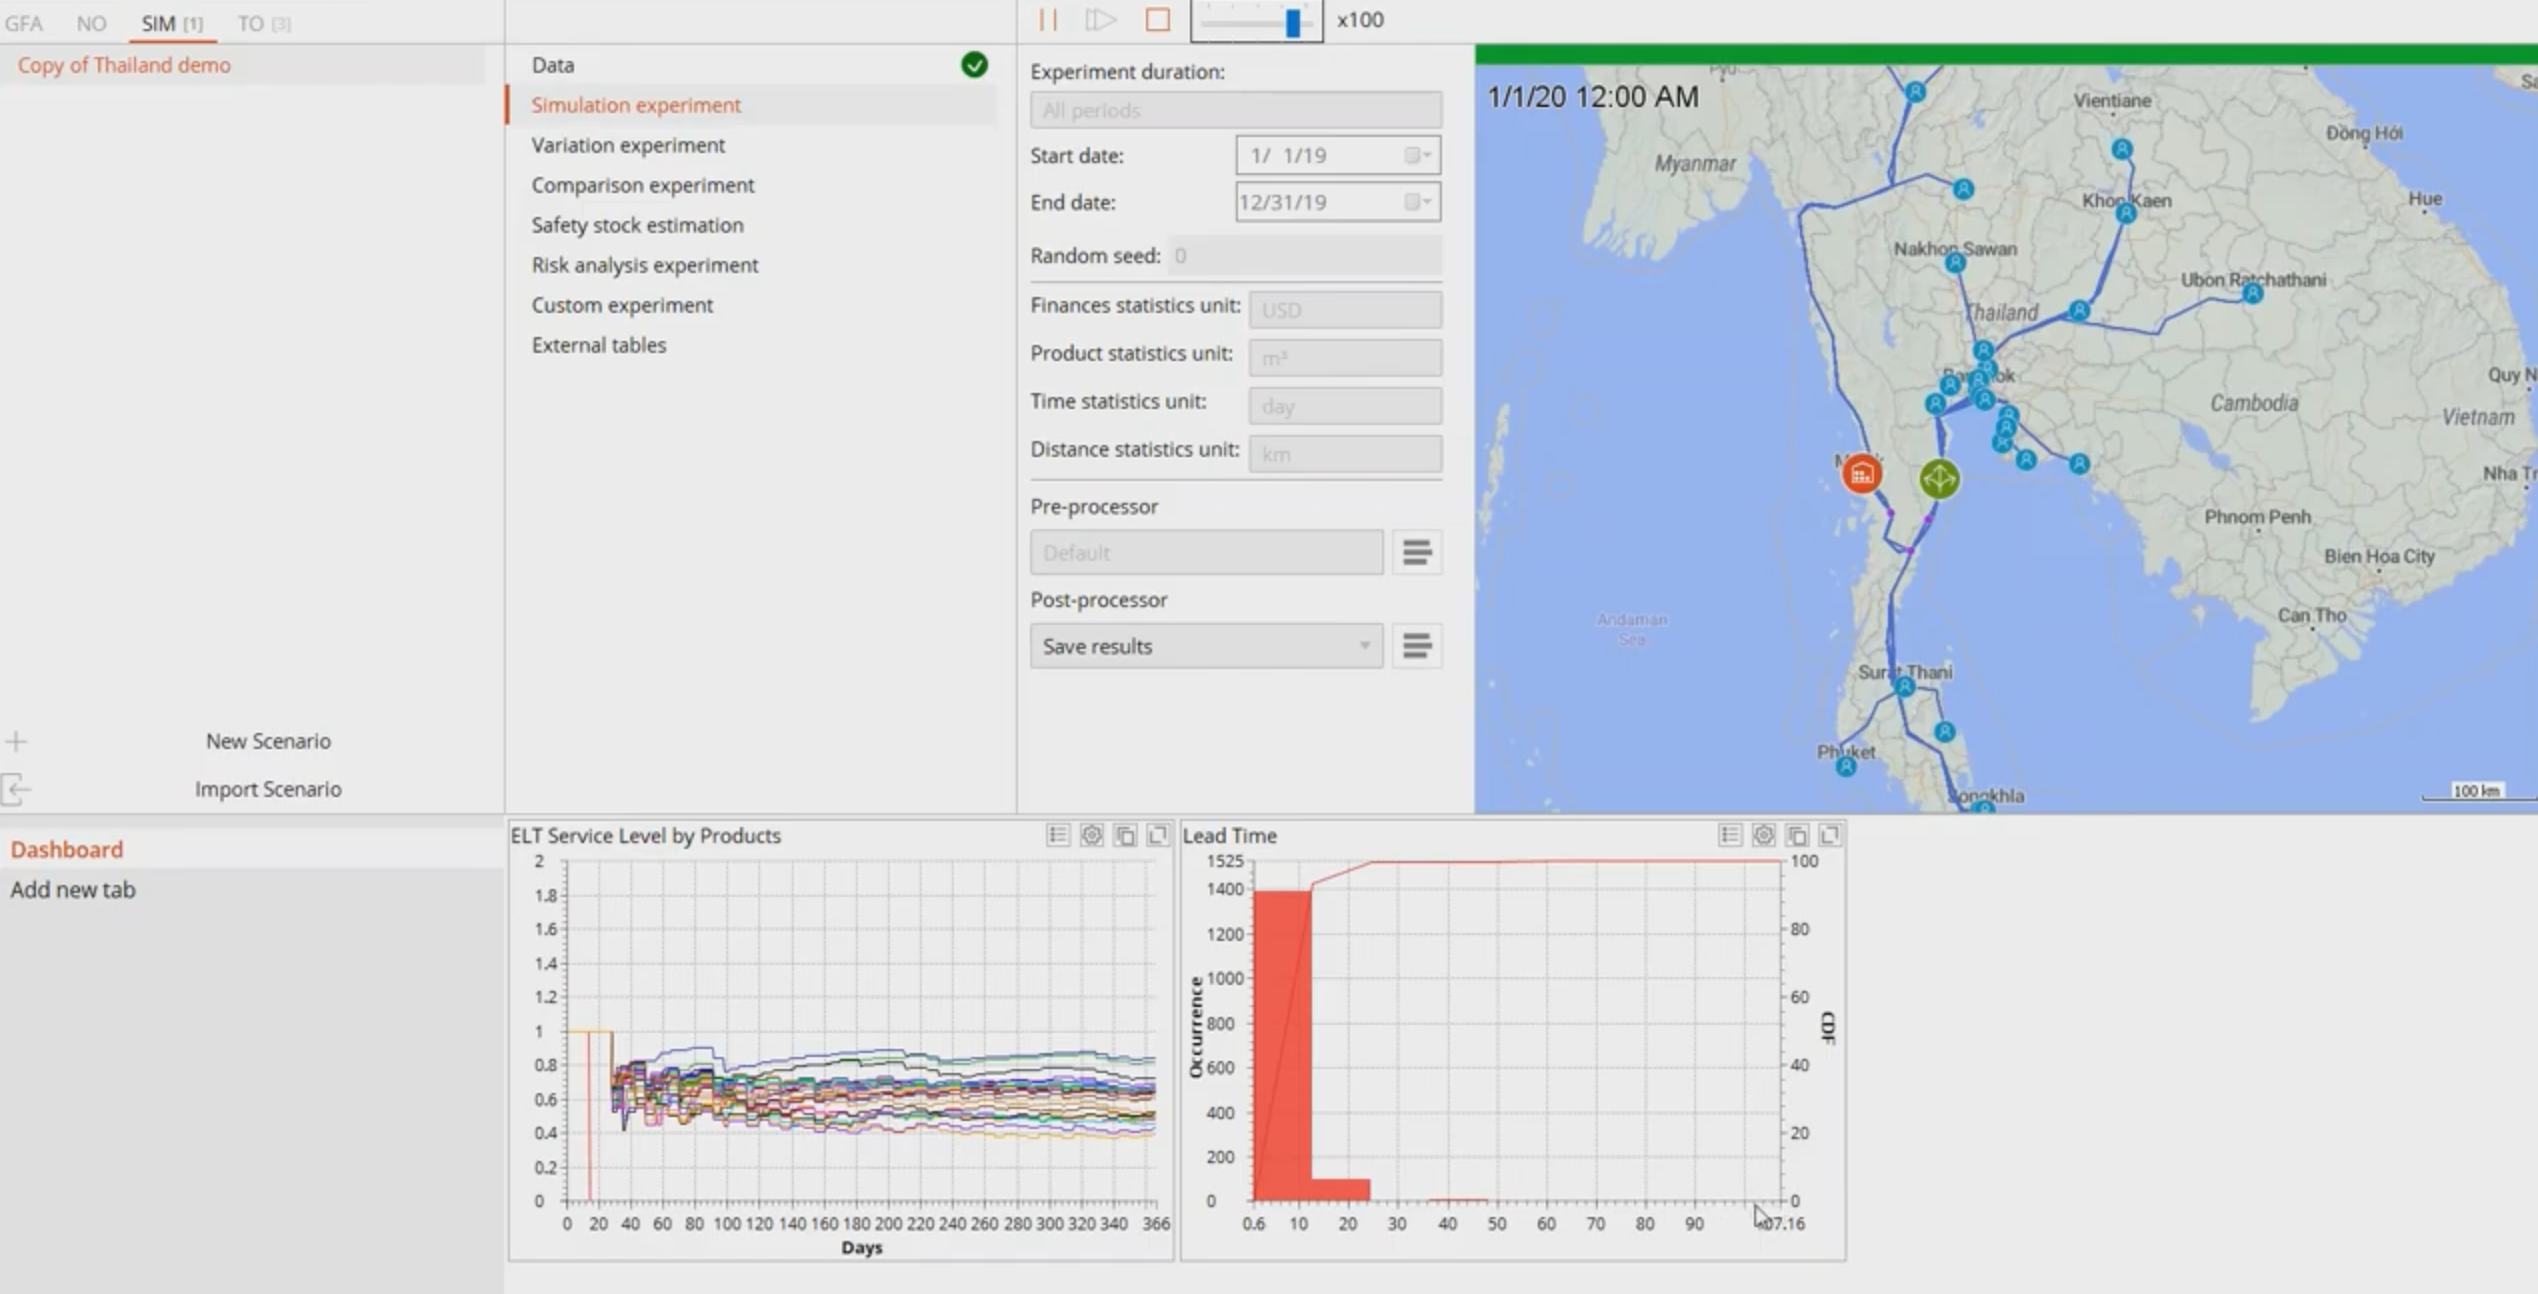The width and height of the screenshot is (2538, 1294).
Task: Copy the ELT Service Level chart
Action: point(1125,835)
